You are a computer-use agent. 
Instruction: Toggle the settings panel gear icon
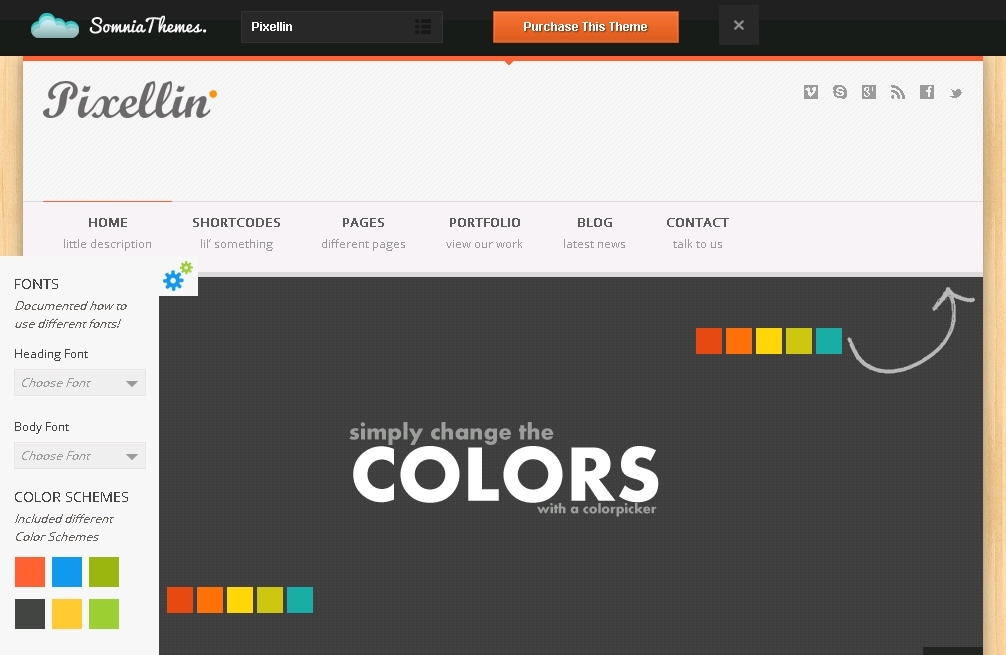coord(177,278)
